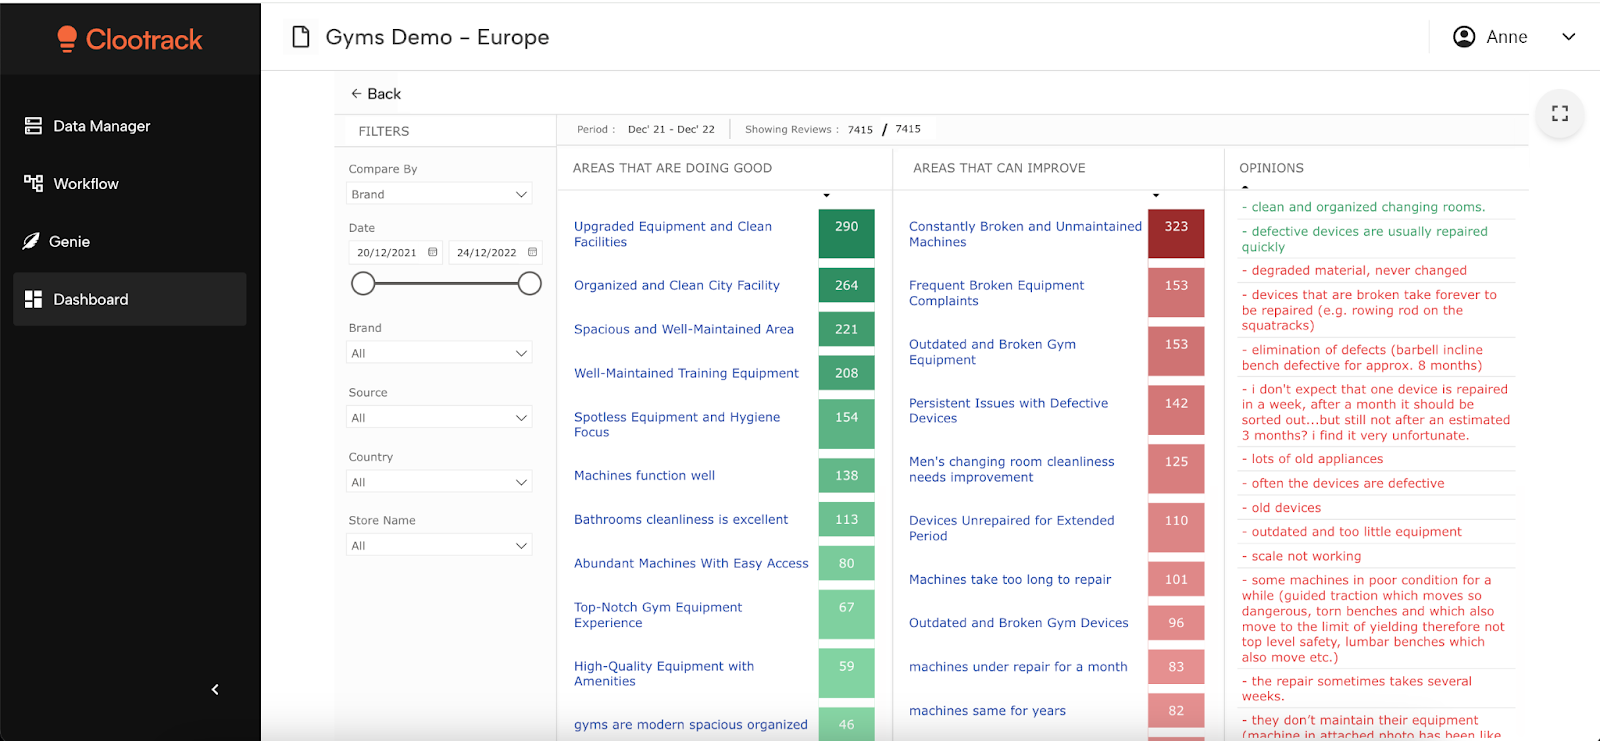Click the sort arrow under Opinions

(x=1245, y=187)
